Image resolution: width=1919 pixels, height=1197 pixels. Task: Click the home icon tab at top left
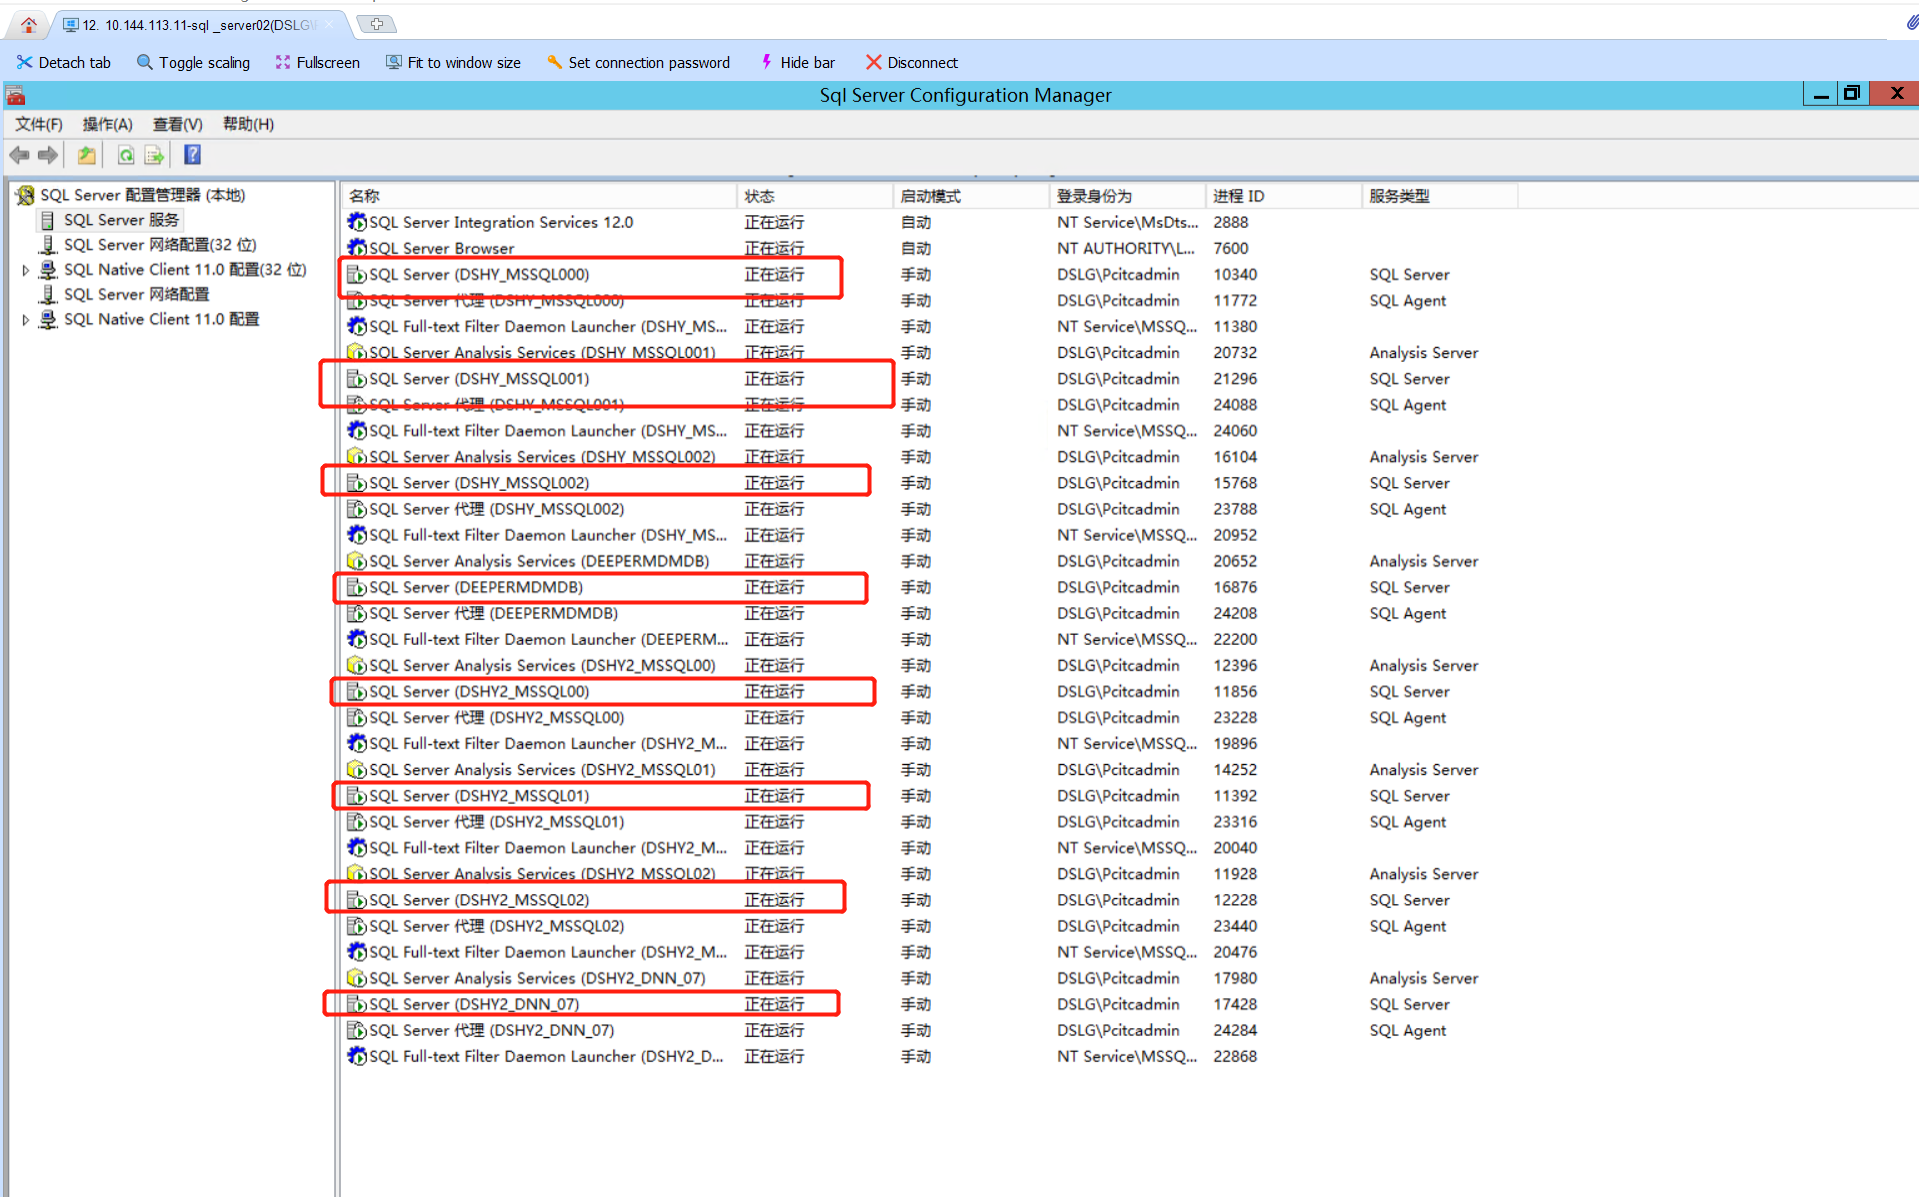[28, 24]
